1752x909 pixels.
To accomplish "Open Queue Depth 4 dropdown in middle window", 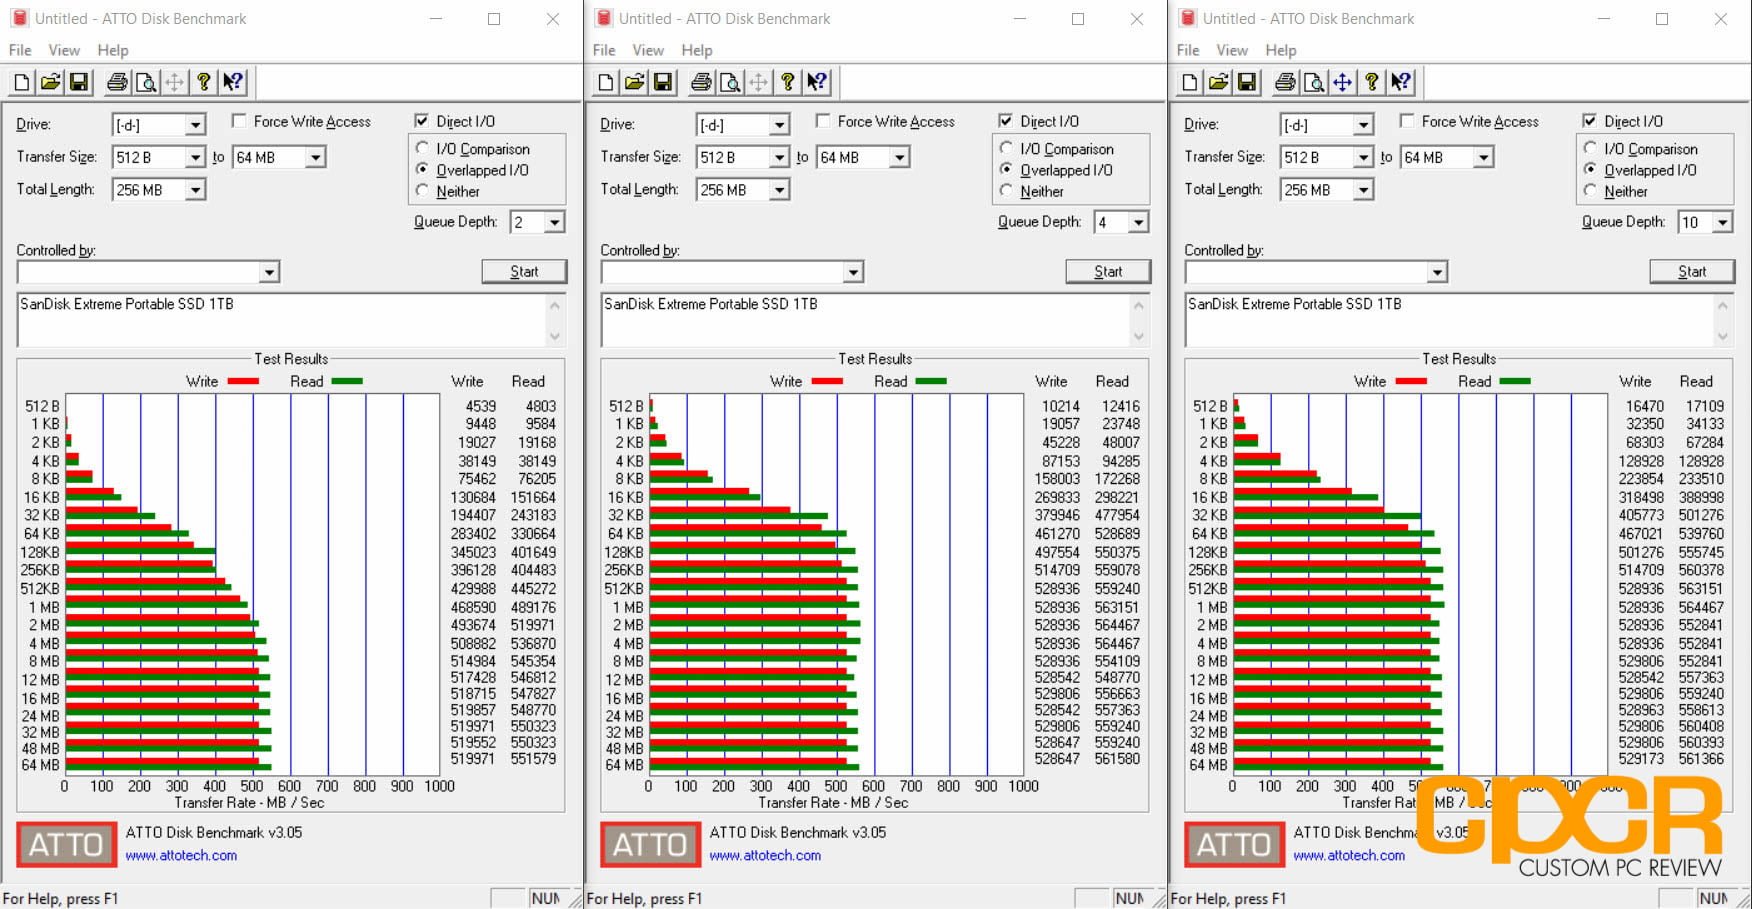I will (1139, 222).
